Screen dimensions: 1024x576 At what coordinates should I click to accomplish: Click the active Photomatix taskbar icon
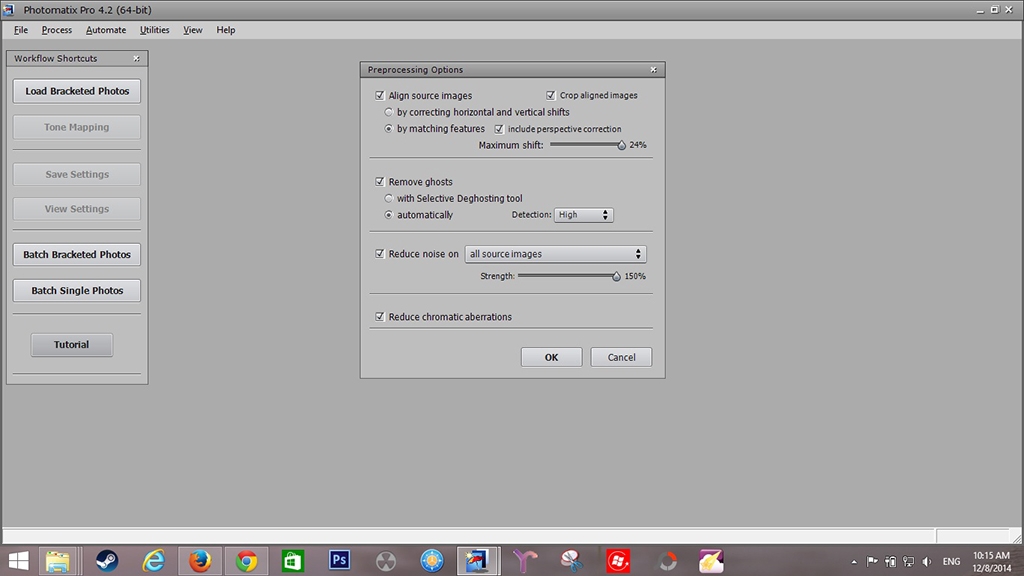tap(478, 561)
